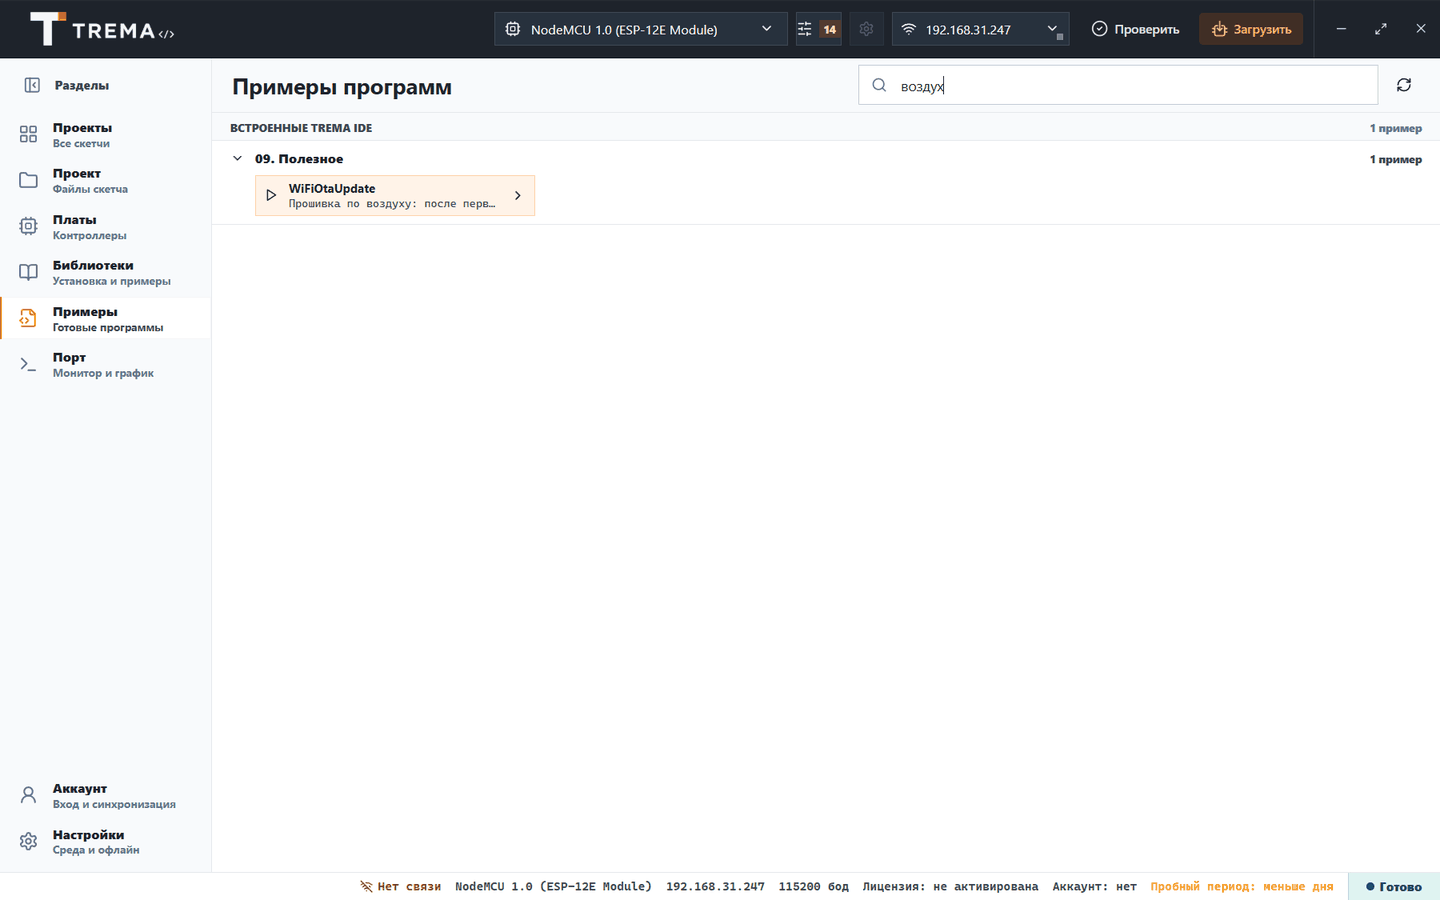Click the 1 пример count for 09. Полезное
This screenshot has width=1440, height=900.
(x=1395, y=159)
